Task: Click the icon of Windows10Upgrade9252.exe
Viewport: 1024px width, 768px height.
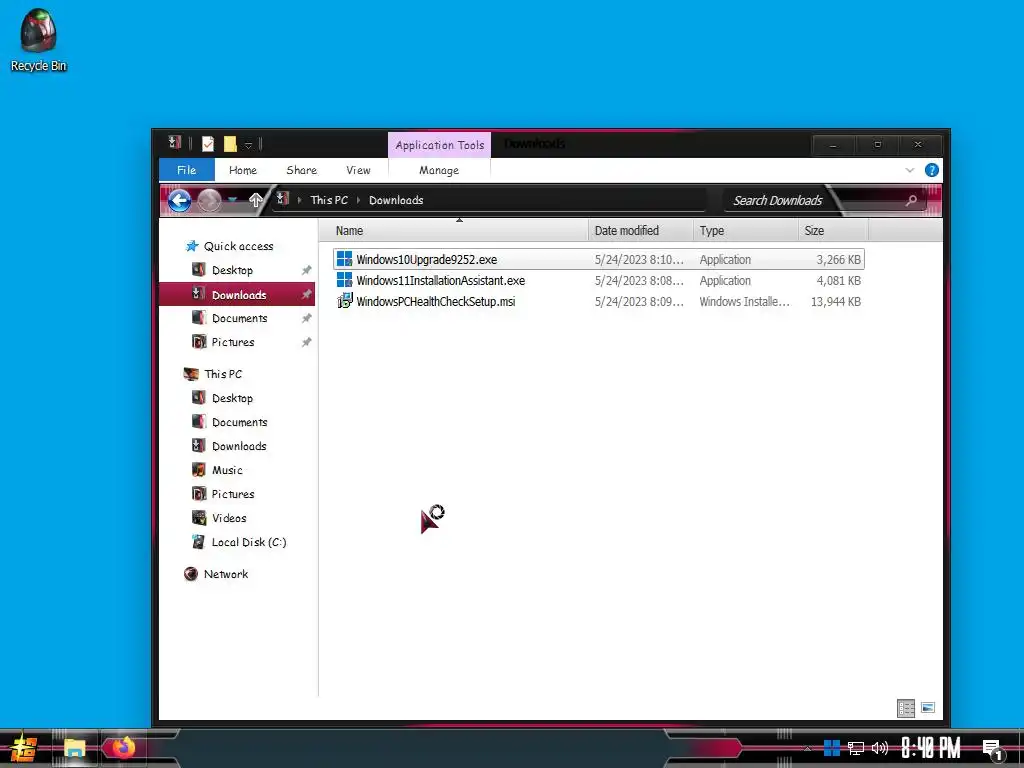Action: (344, 259)
